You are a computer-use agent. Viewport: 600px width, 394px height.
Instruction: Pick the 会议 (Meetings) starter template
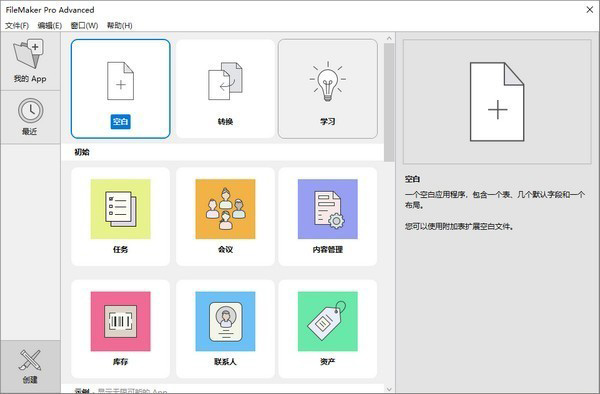(x=225, y=217)
